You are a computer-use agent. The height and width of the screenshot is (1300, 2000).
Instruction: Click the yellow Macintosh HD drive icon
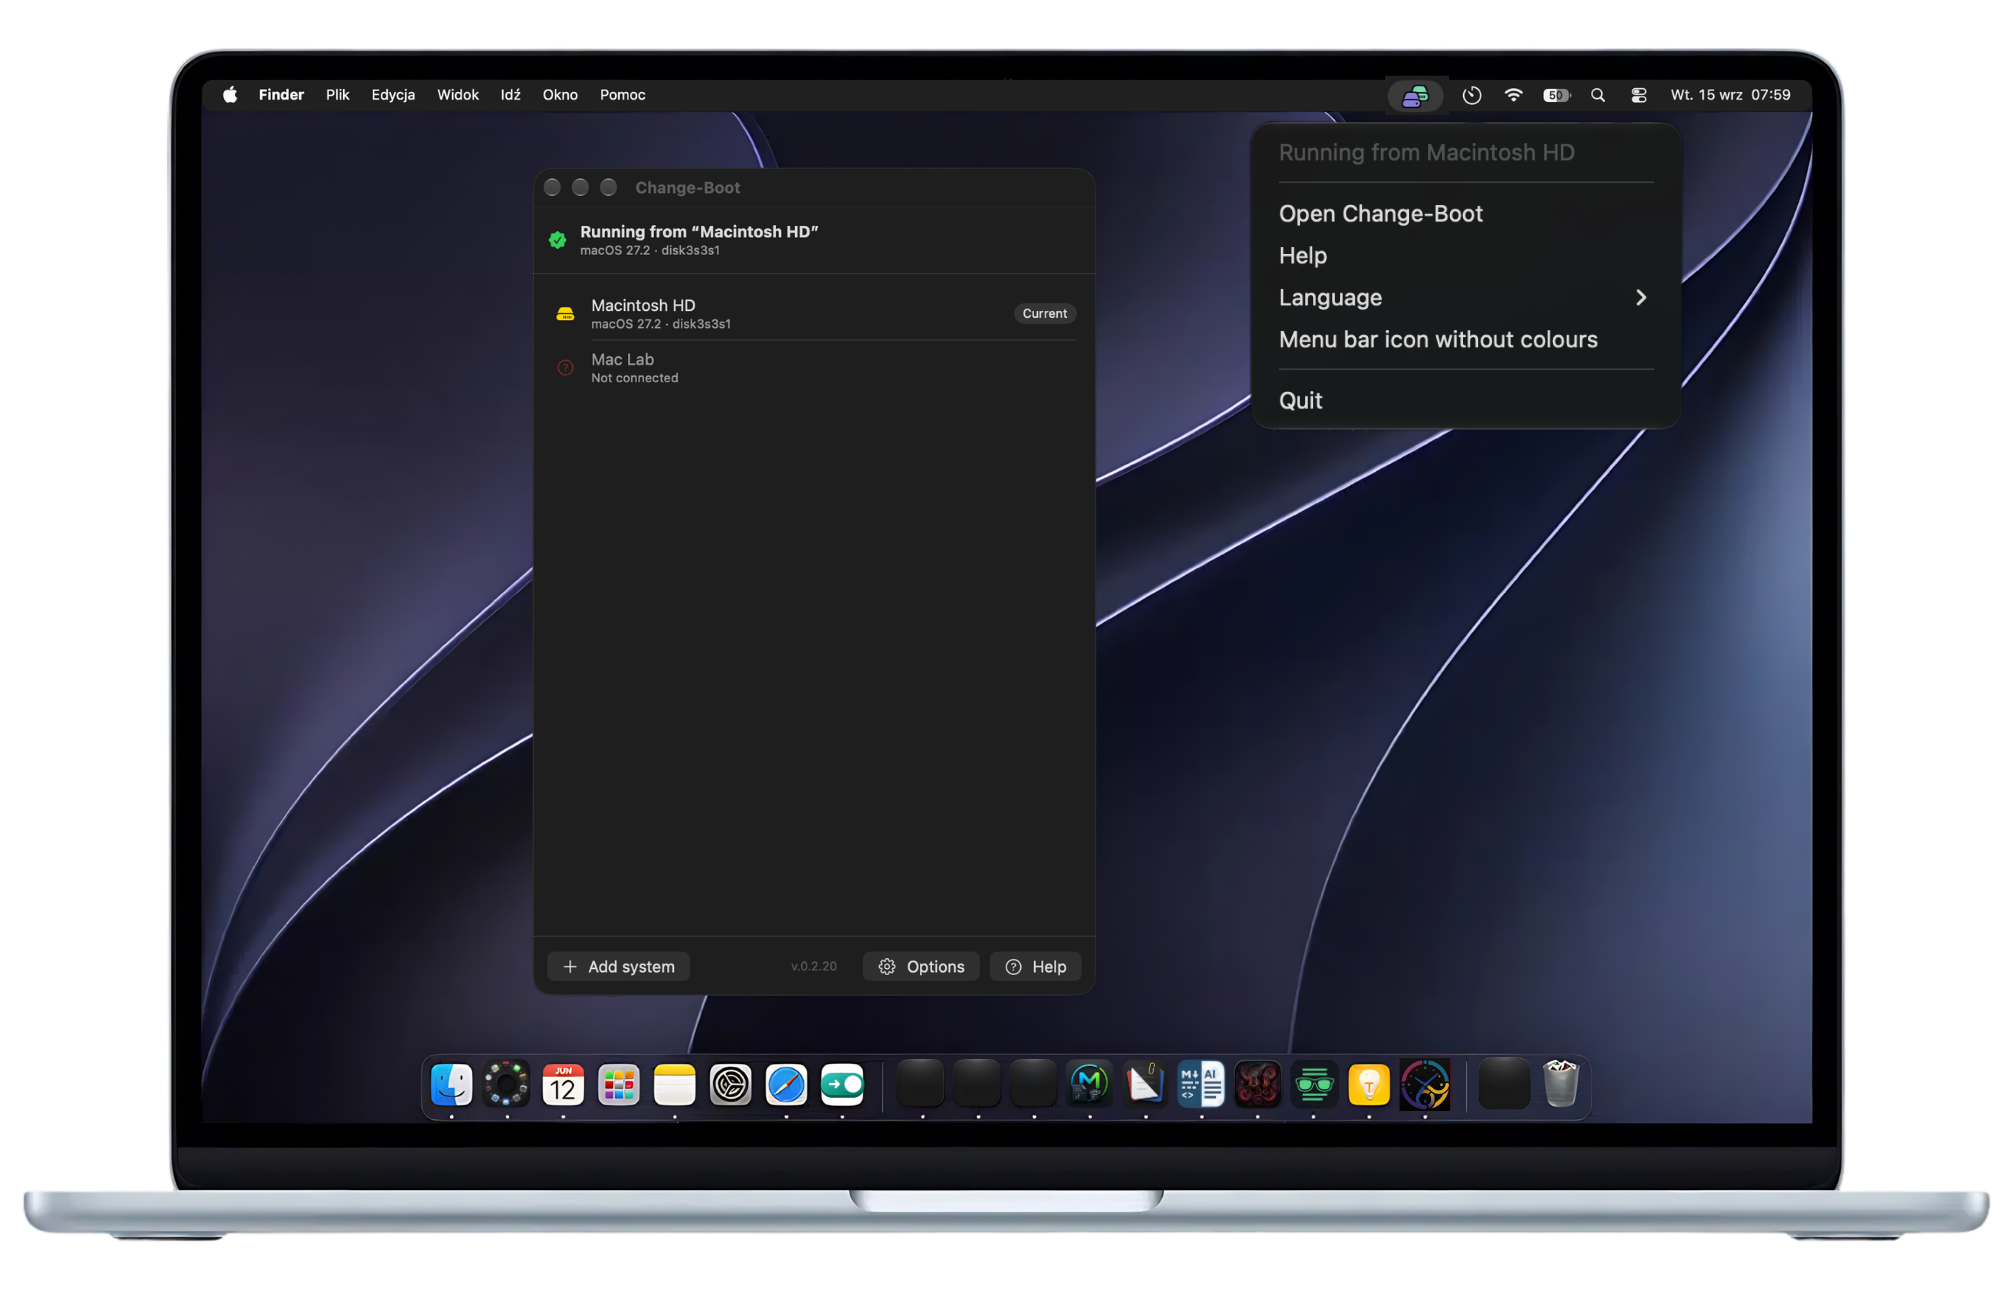tap(565, 314)
